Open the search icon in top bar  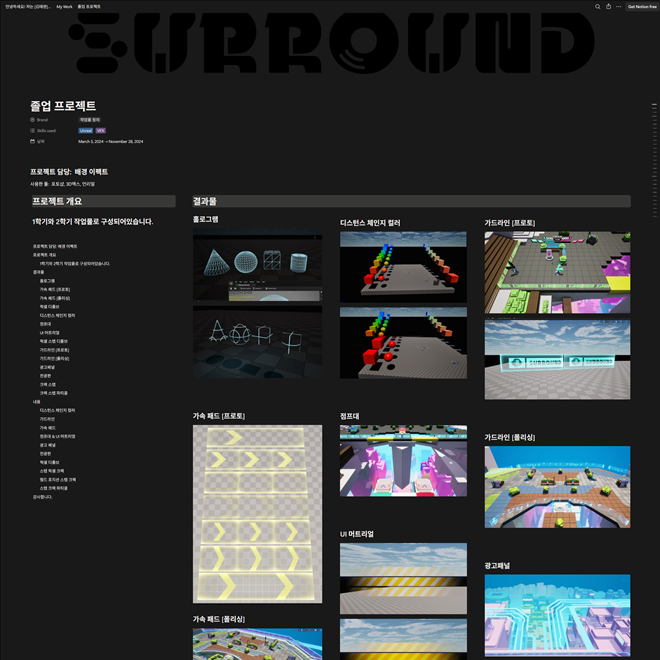[x=597, y=6]
